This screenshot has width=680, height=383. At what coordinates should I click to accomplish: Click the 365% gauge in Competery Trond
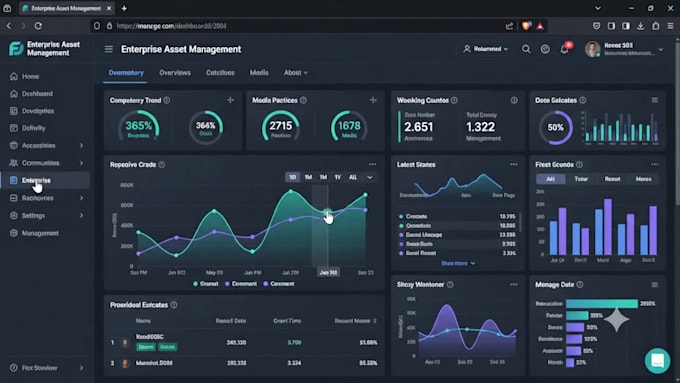click(139, 128)
